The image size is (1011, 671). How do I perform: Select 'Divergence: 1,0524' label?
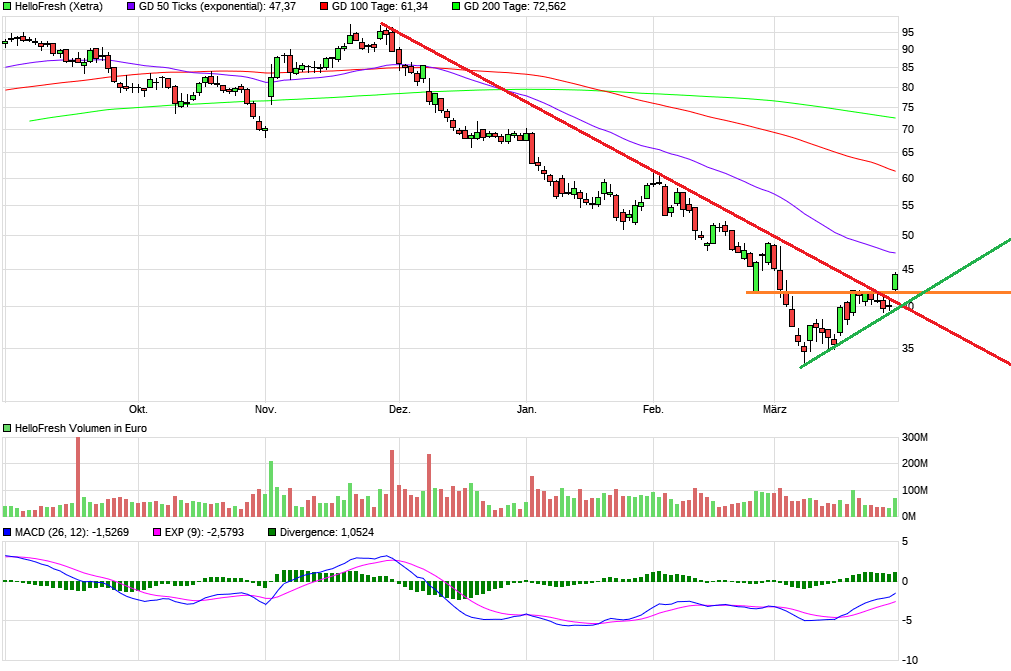[x=326, y=532]
